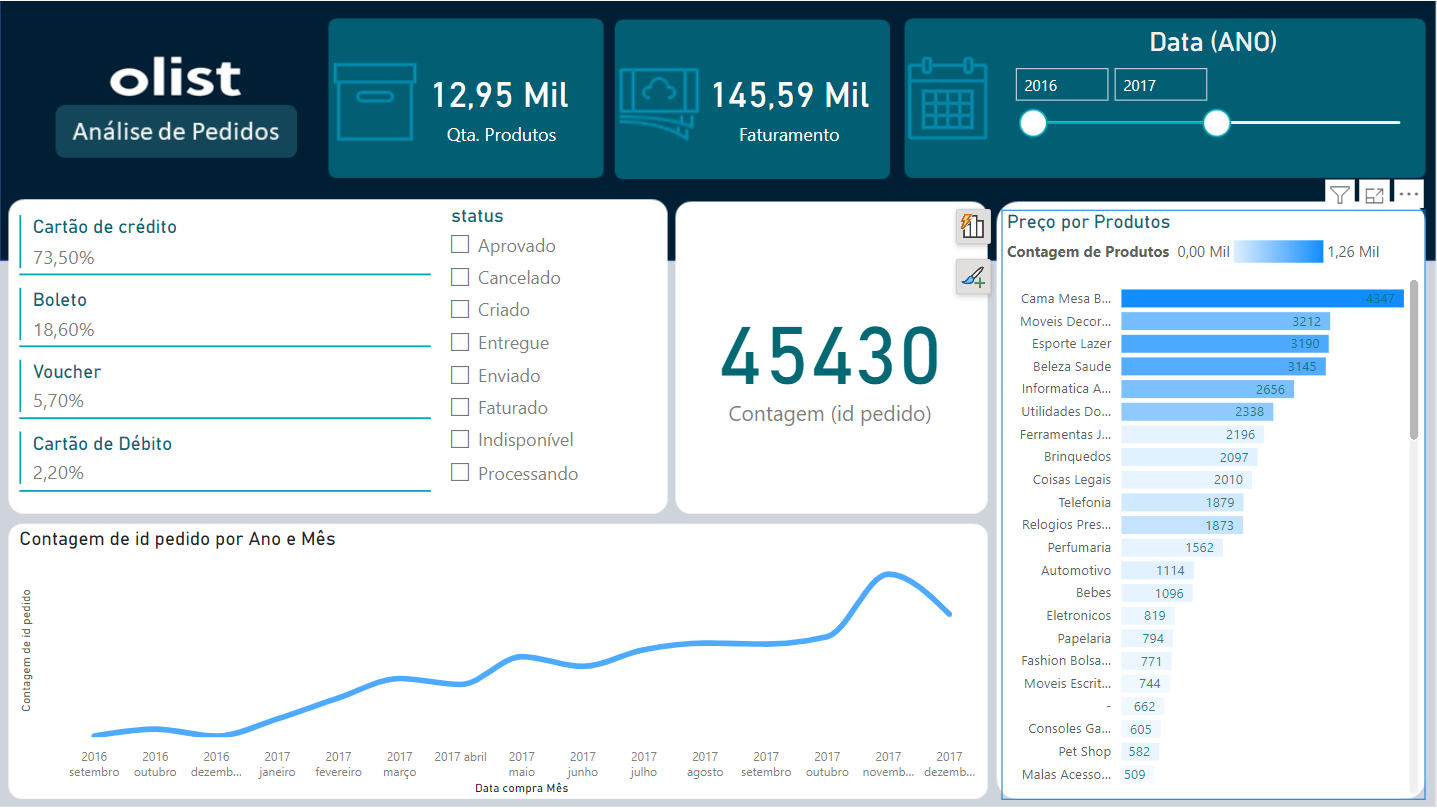The width and height of the screenshot is (1437, 808).
Task: Select the Informatica A... bar 2656
Action: coord(1207,389)
